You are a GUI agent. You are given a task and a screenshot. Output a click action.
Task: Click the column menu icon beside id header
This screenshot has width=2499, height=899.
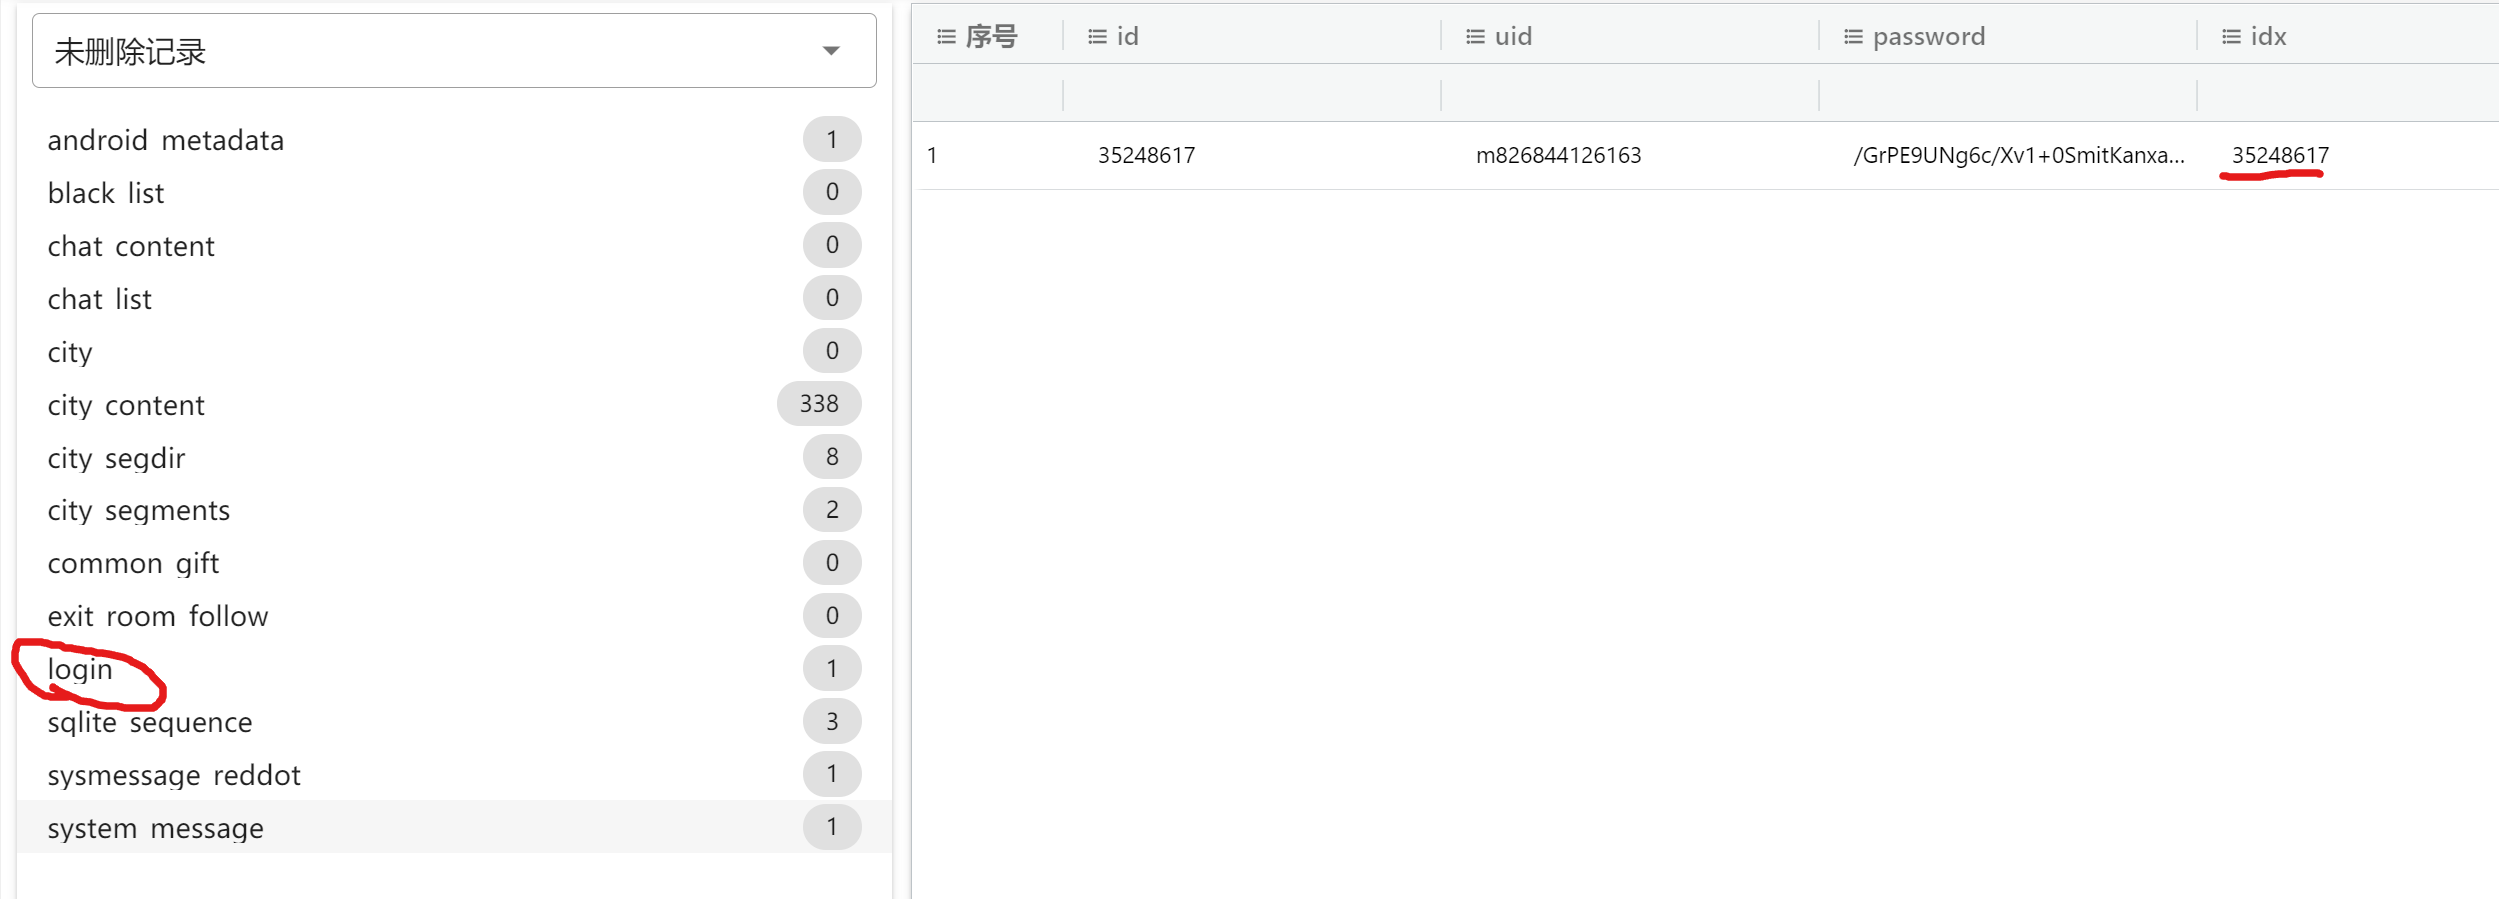(x=1097, y=37)
